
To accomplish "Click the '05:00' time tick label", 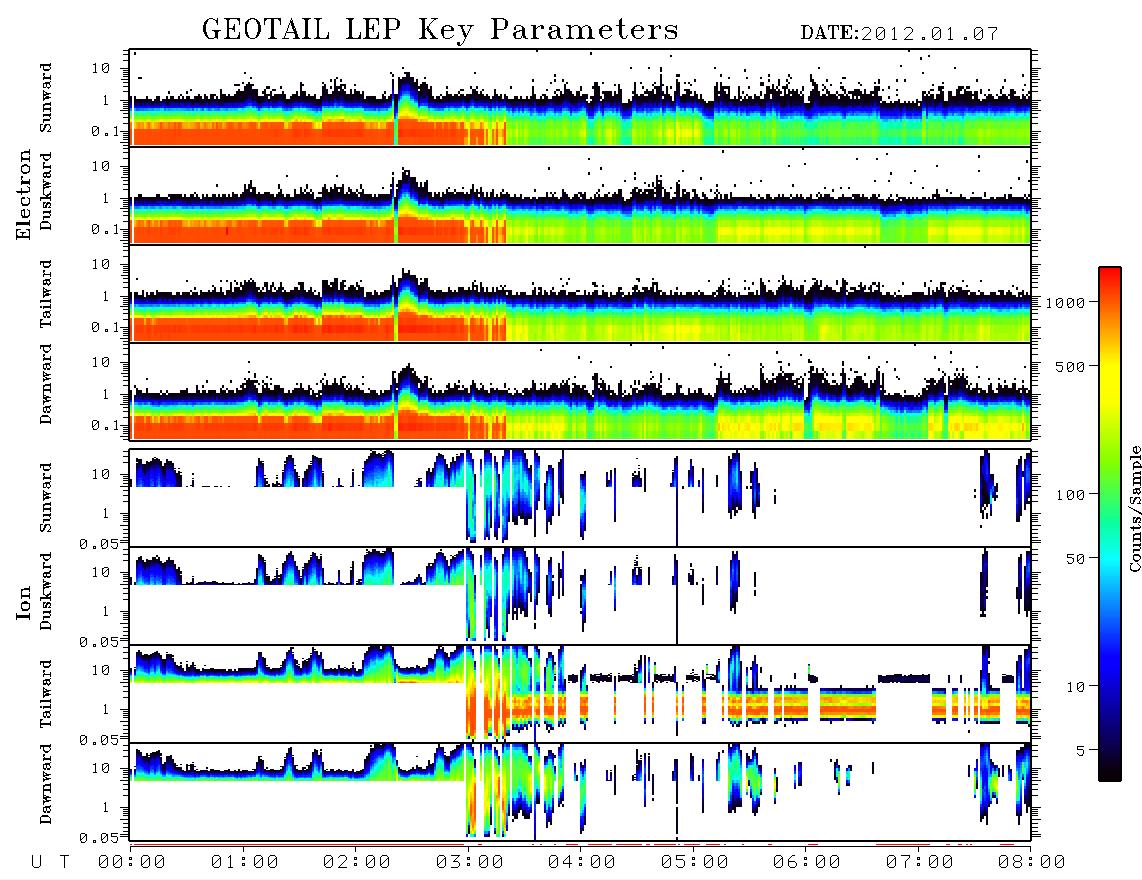I will point(695,862).
